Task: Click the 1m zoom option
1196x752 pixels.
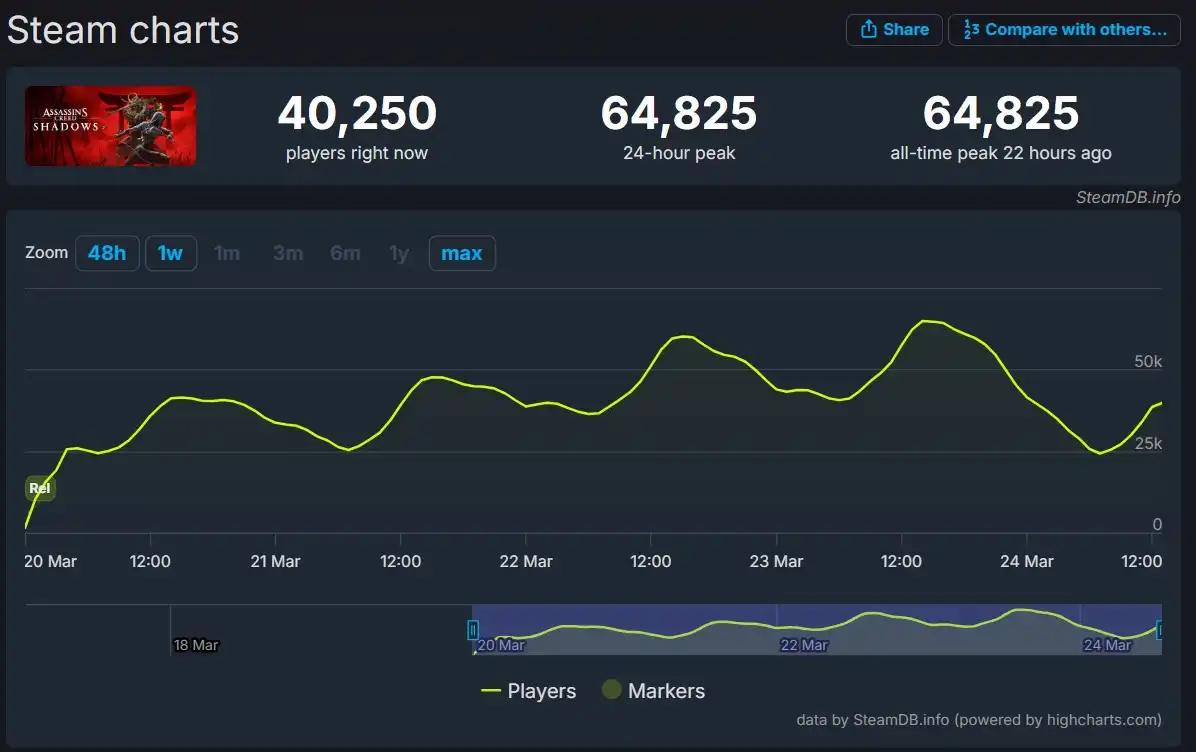Action: pos(228,253)
